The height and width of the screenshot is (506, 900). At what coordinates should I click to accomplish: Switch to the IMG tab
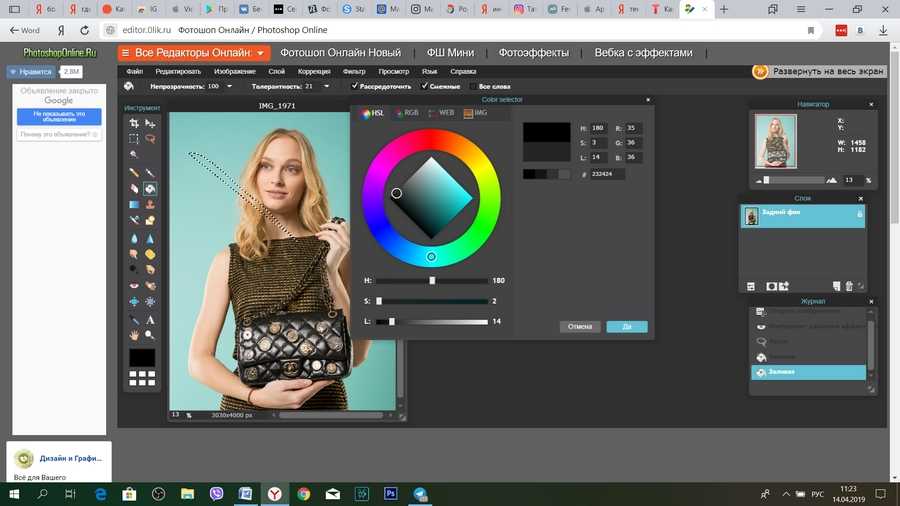click(x=476, y=113)
